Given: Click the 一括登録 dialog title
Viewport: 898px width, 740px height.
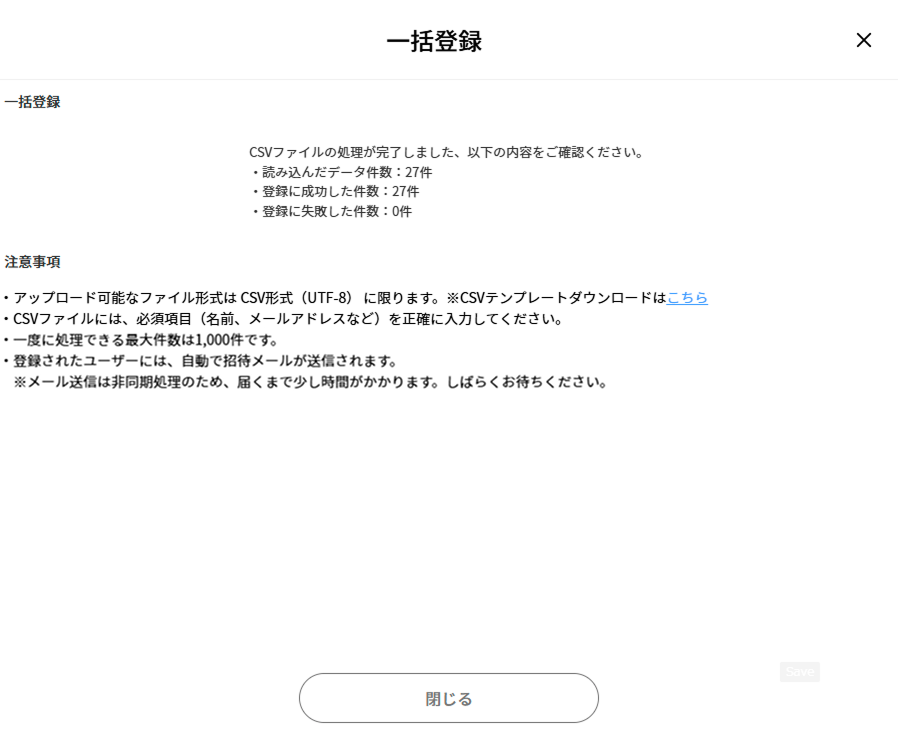Looking at the screenshot, I should [434, 41].
